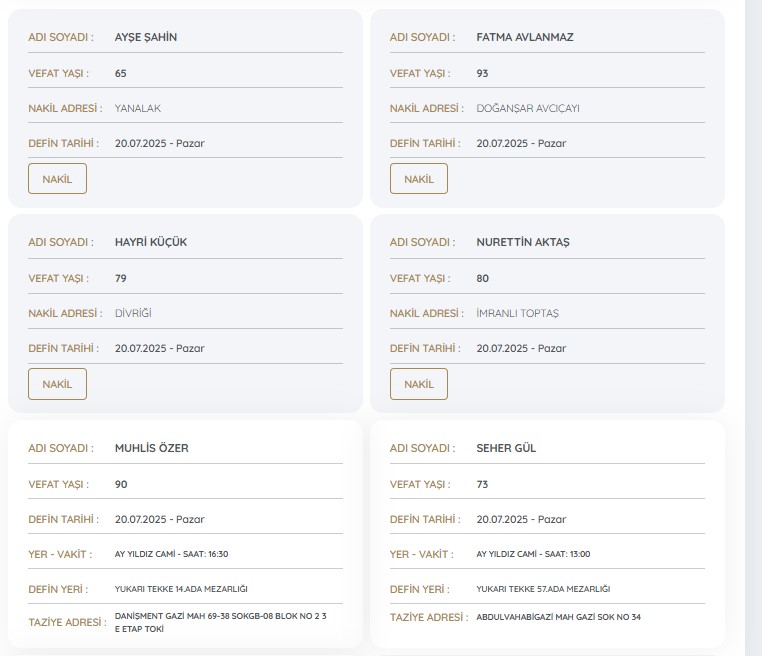
Task: Click the DANİŞMENT GAZİ MAH condolence address
Action: tap(221, 623)
